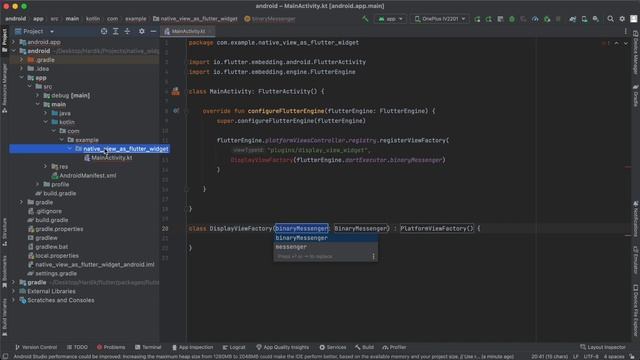Screen dimensions: 640x360
Task: Click Sync Project with Gradle Files icon
Action: coord(573,19)
